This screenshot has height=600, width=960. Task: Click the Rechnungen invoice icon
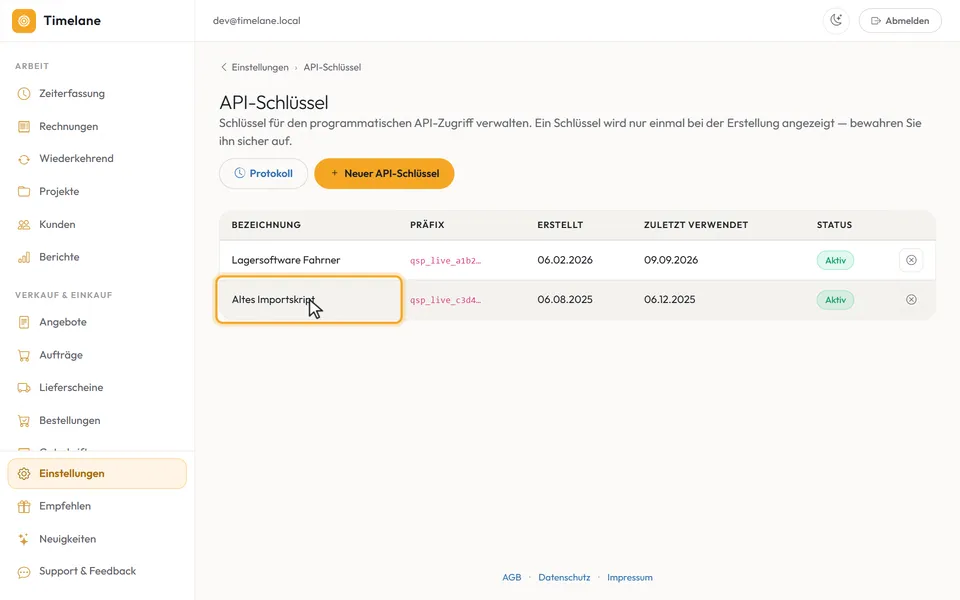pyautogui.click(x=24, y=127)
